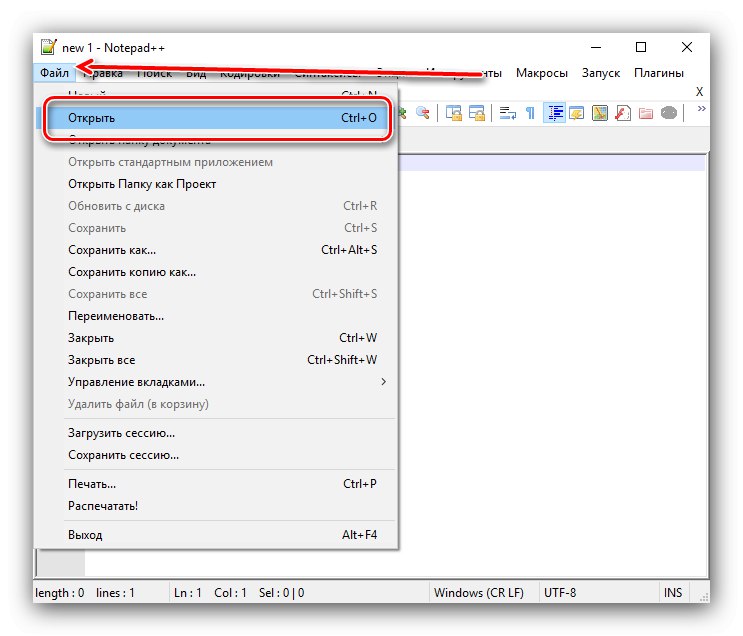Open the Запуск menu
The image size is (743, 636).
[601, 73]
